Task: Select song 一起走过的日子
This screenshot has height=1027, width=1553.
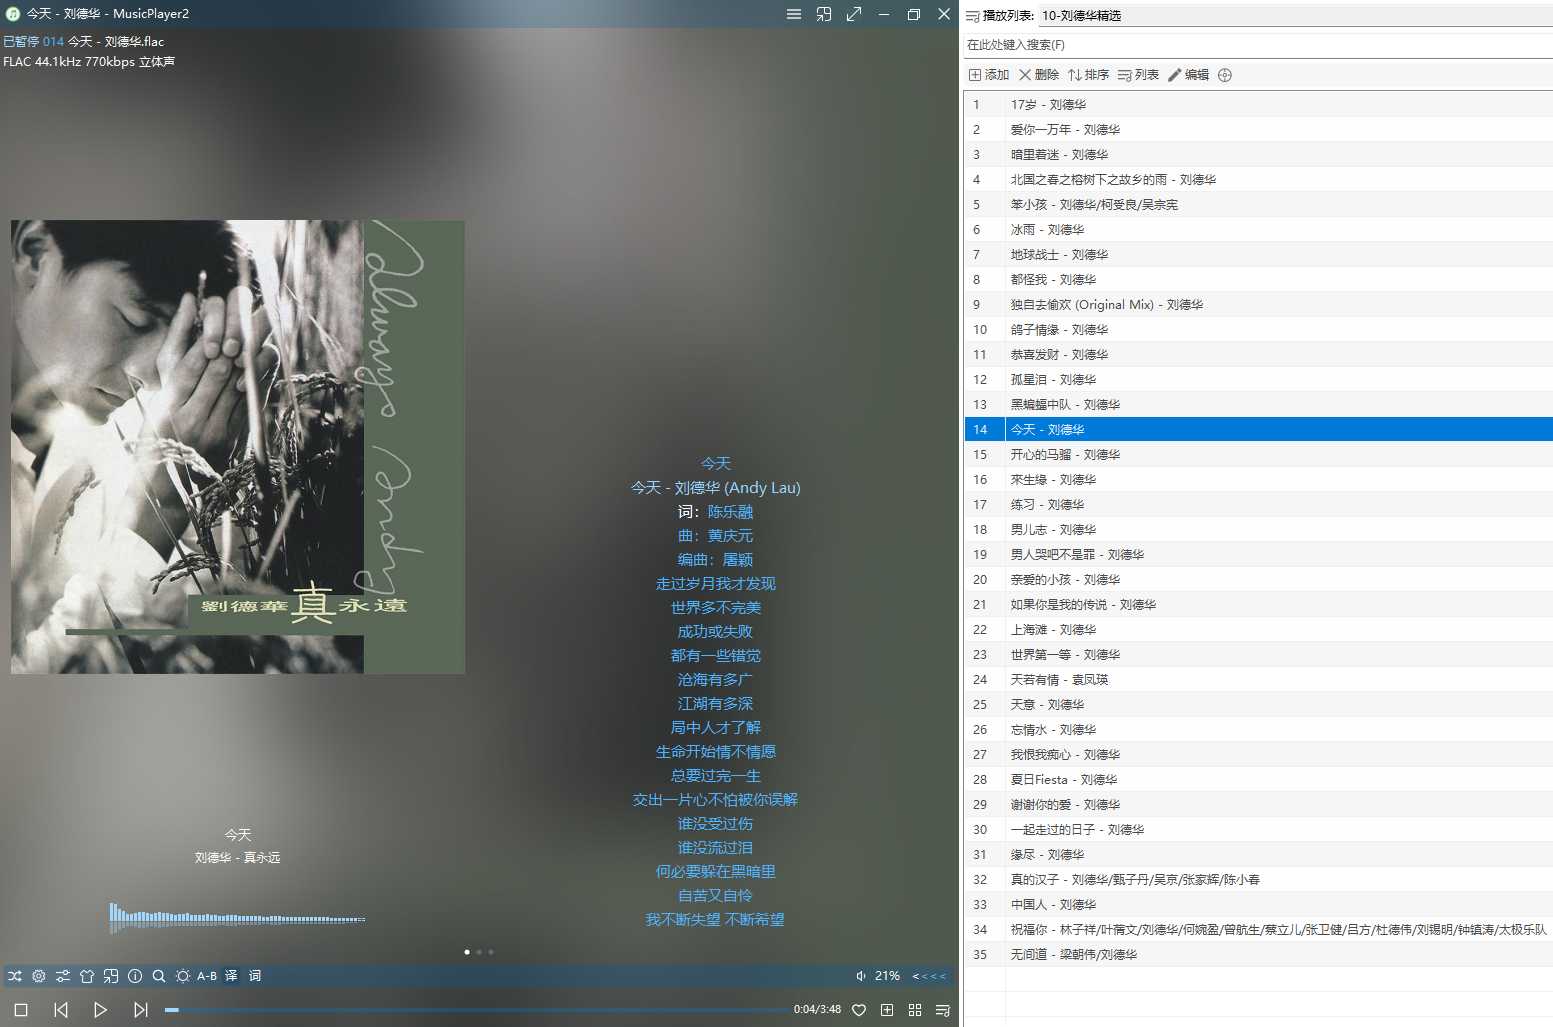Action: click(x=1258, y=829)
